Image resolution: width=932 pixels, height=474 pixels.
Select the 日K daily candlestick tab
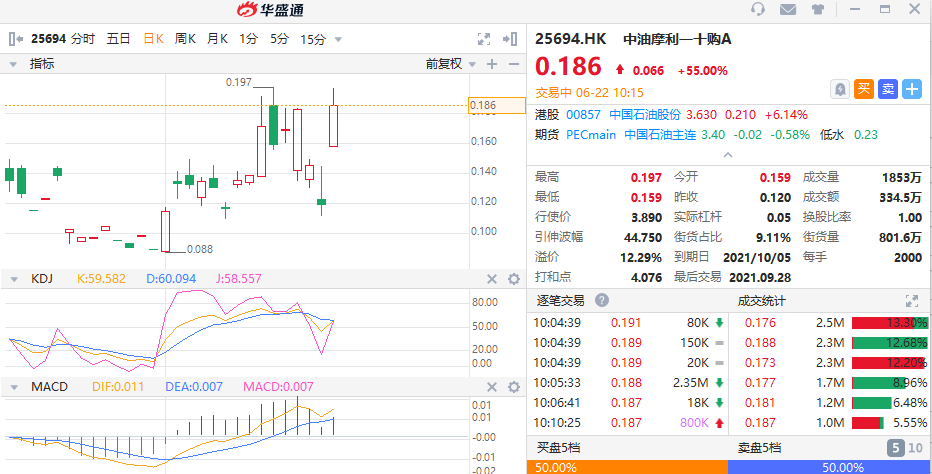click(x=153, y=39)
